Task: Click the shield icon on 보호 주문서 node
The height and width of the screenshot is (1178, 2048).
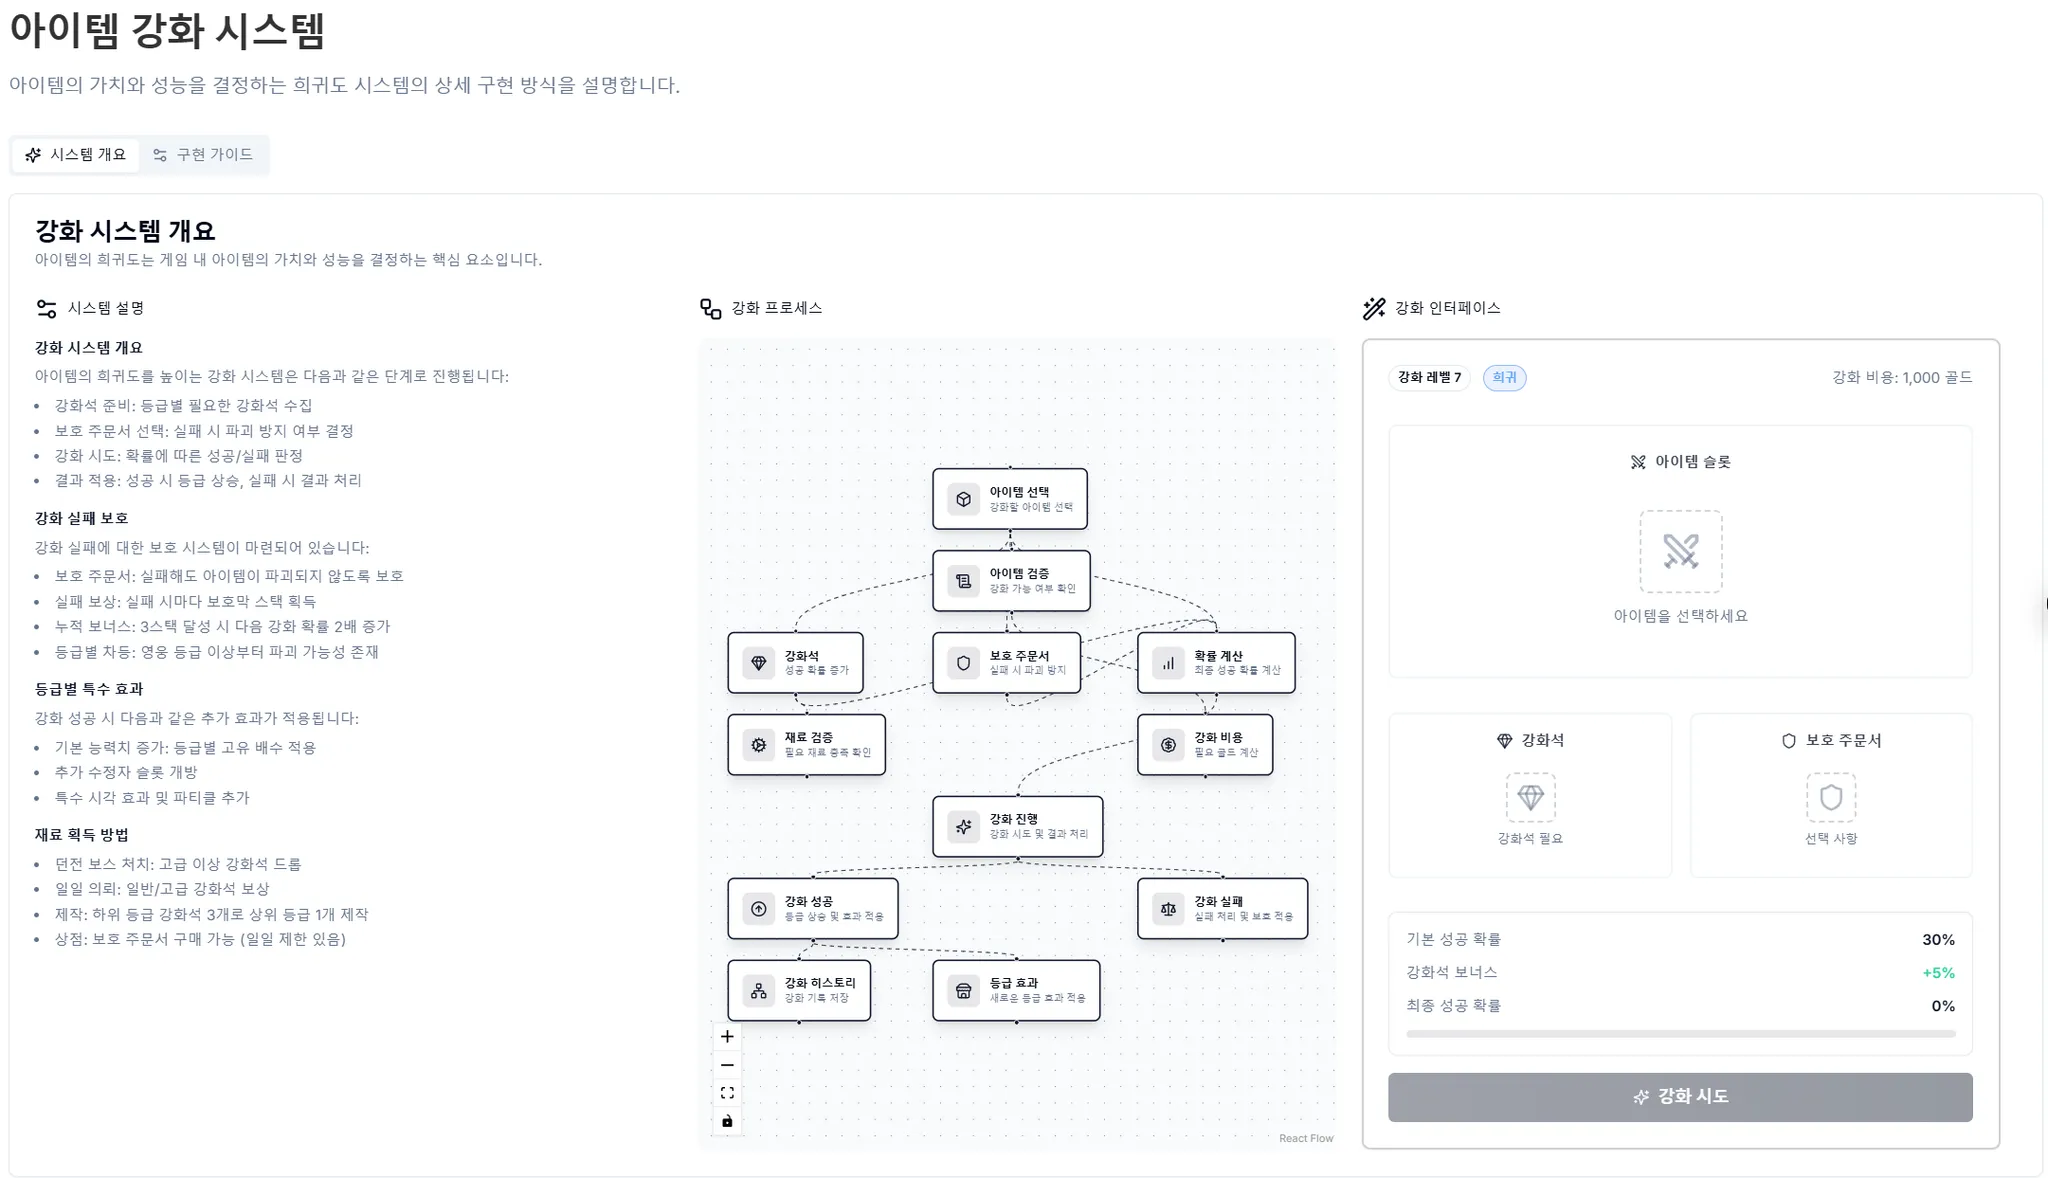Action: pos(963,663)
